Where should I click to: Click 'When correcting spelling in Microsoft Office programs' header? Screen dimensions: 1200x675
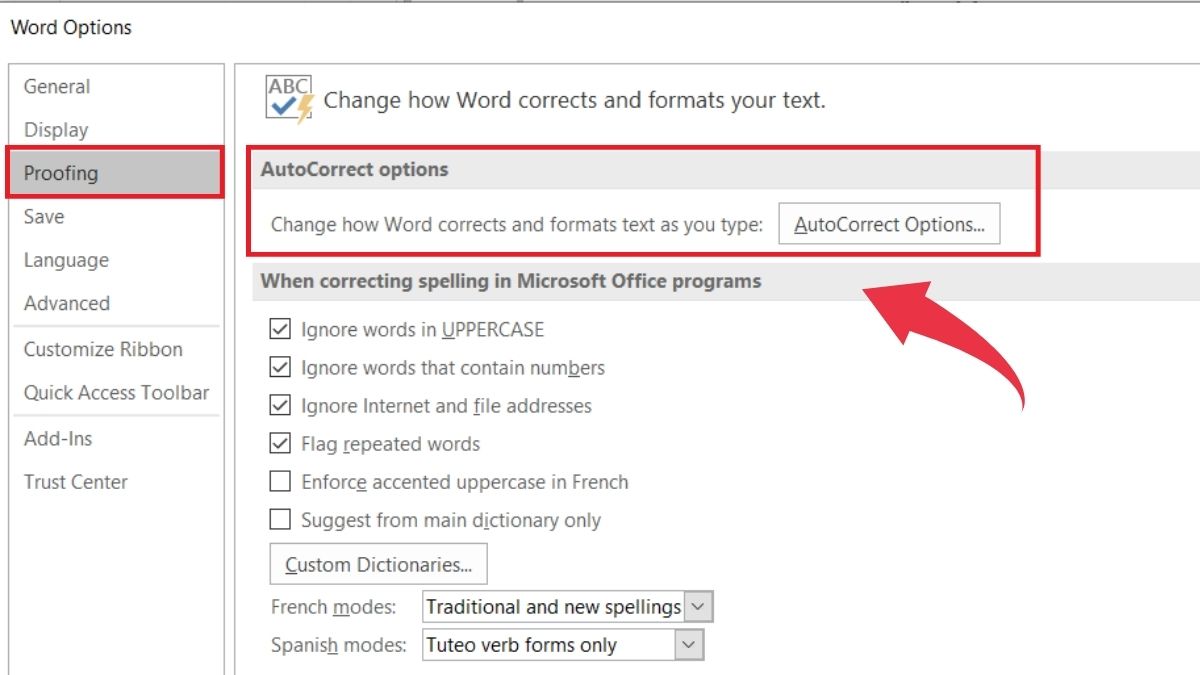(x=511, y=281)
